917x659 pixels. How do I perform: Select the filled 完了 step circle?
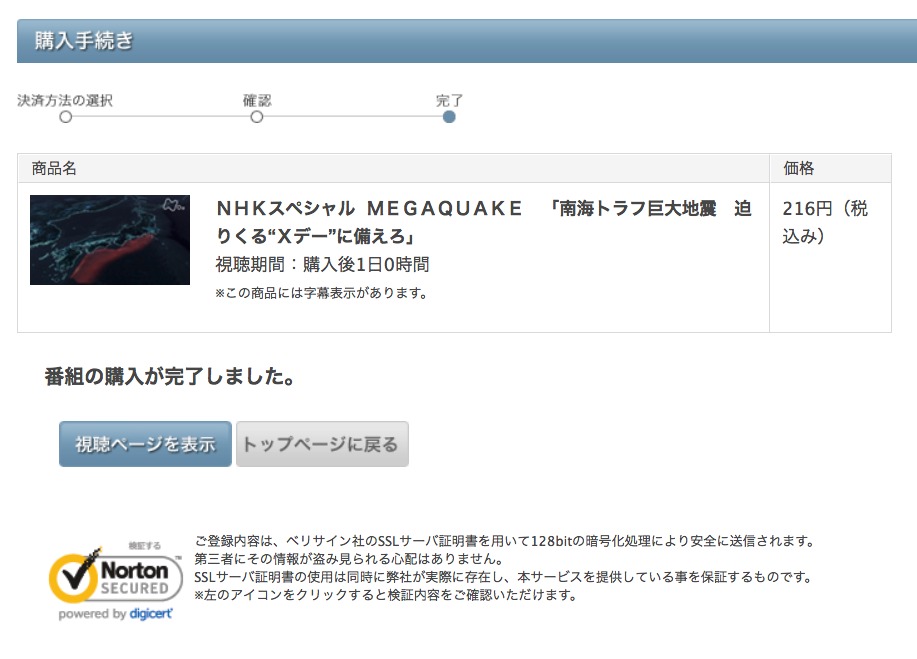pos(449,117)
